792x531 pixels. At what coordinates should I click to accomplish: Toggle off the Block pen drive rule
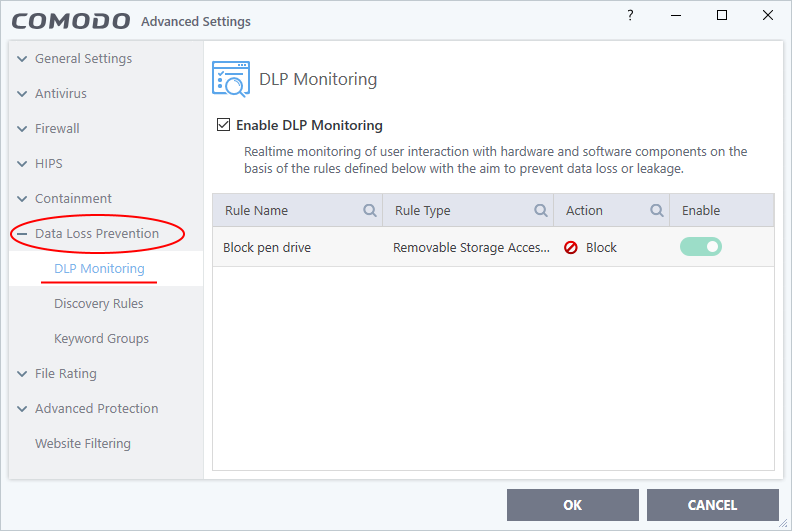coord(701,247)
